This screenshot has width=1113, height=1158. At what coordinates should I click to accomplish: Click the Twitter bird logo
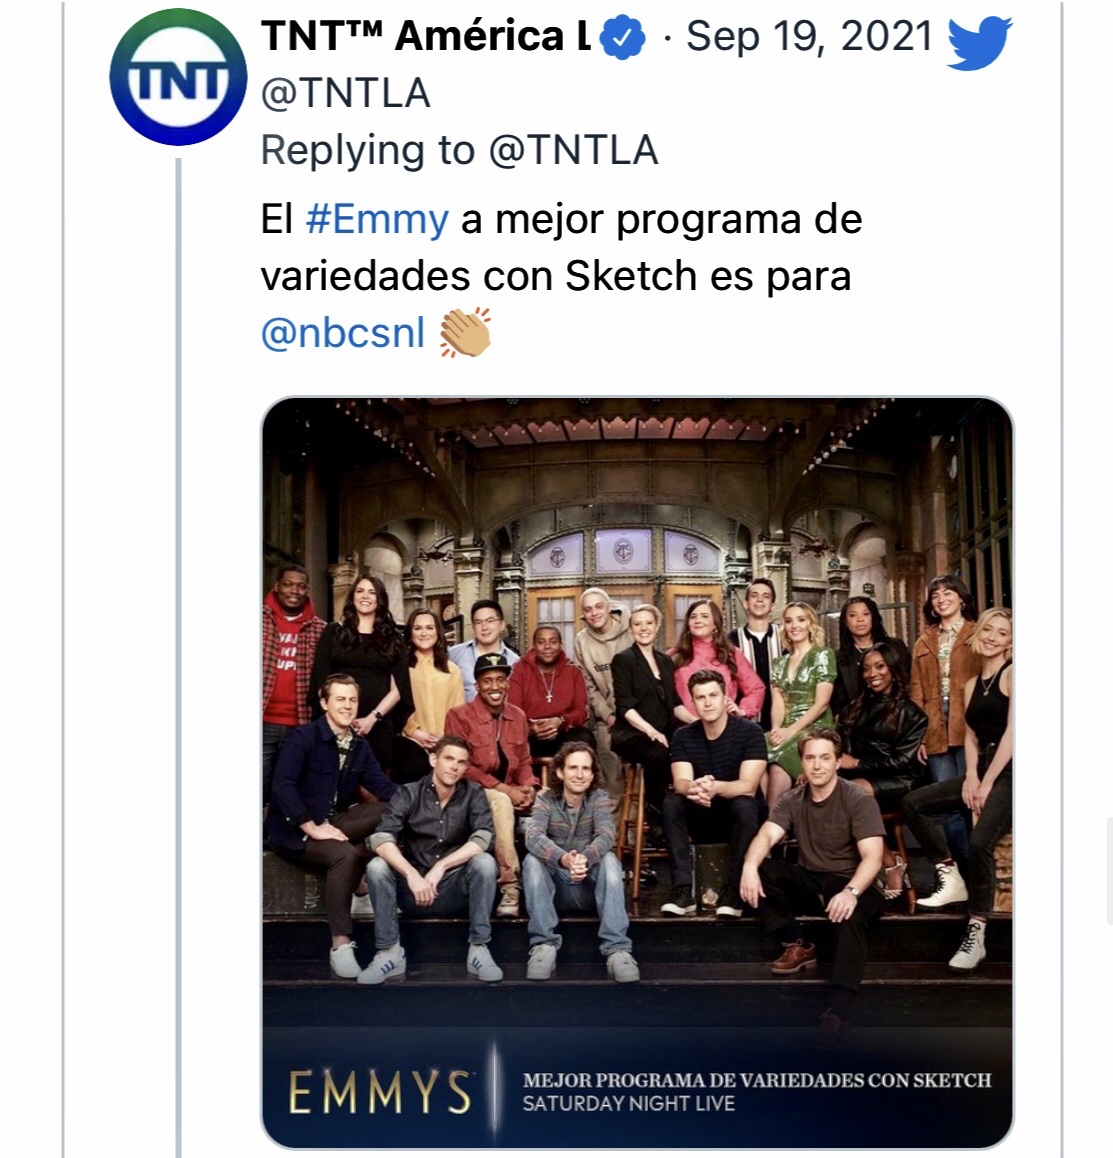point(979,42)
